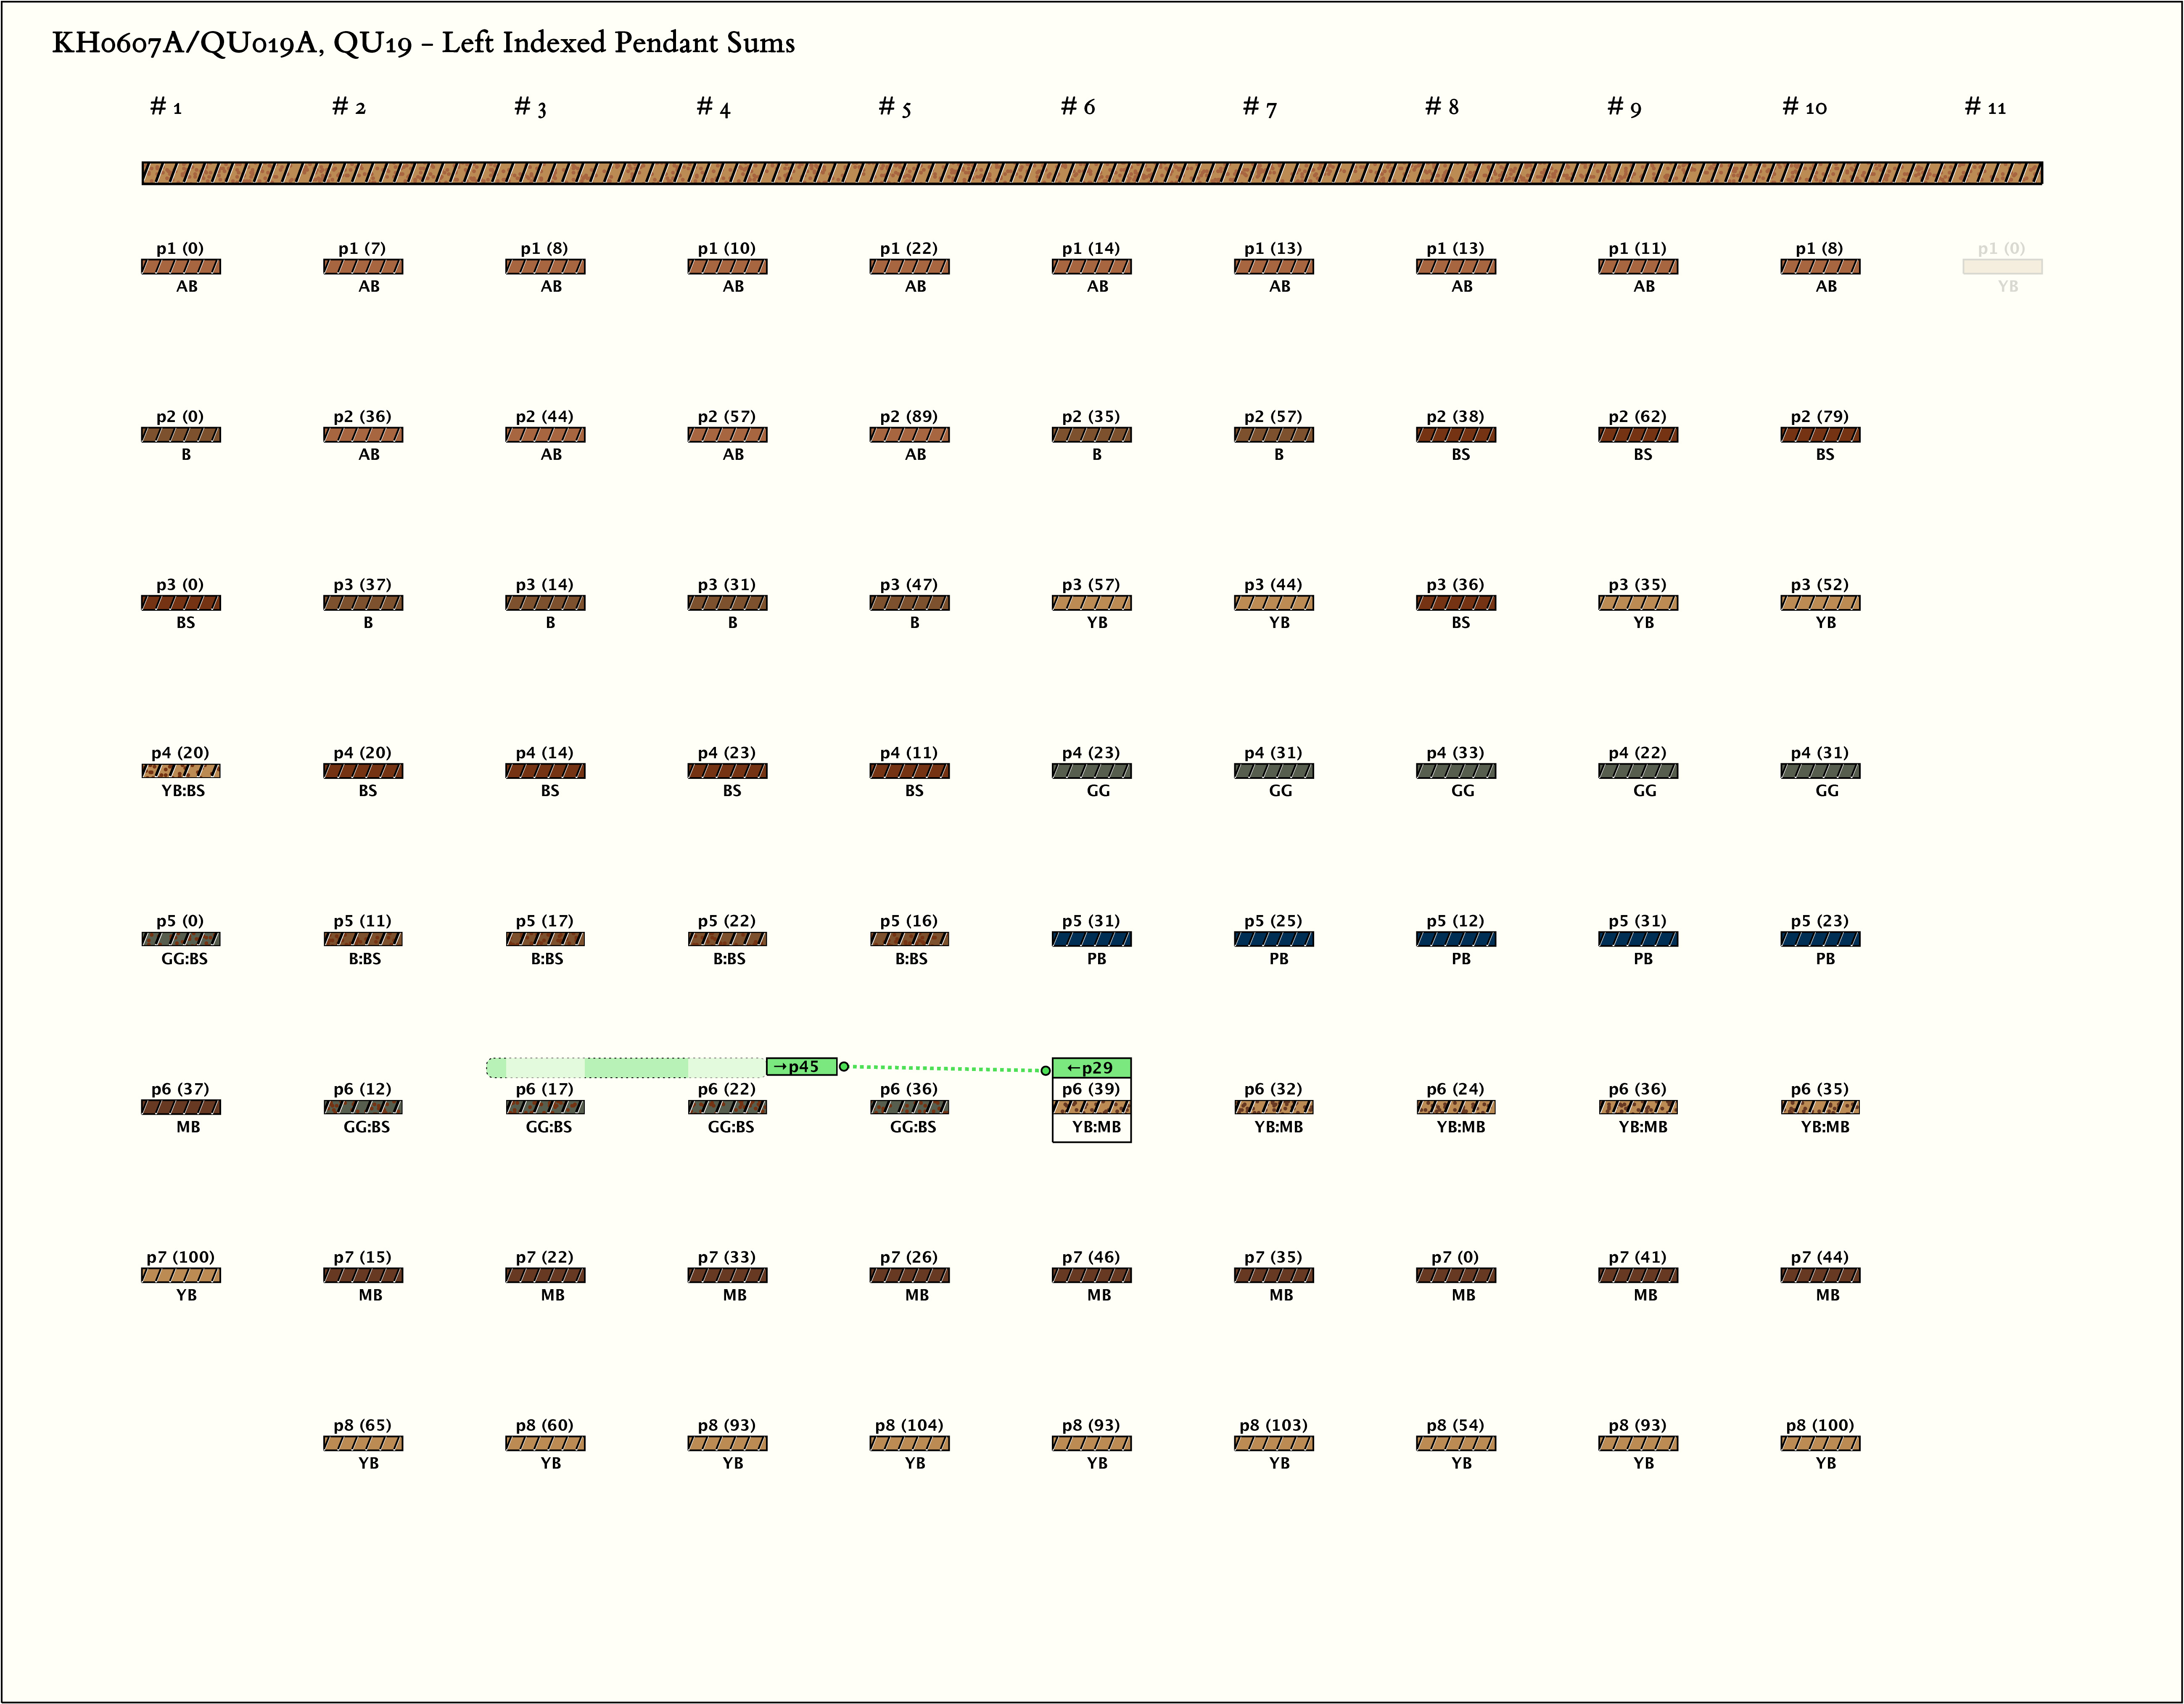Viewport: 2184px width, 1704px height.
Task: Select the faded p1 (0) YB pendant in column 11
Action: (2002, 266)
